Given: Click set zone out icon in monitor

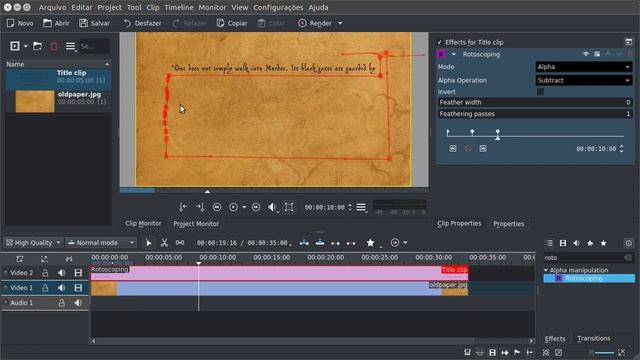Looking at the screenshot, I should pyautogui.click(x=200, y=207).
